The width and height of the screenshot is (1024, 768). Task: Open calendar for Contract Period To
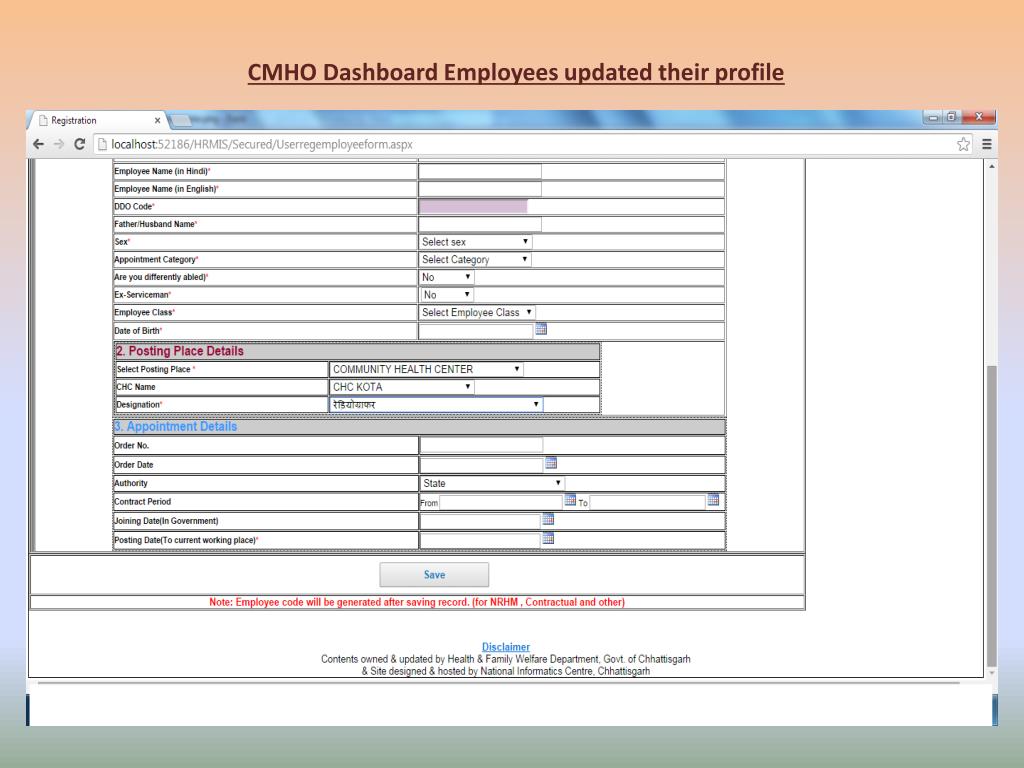(713, 500)
